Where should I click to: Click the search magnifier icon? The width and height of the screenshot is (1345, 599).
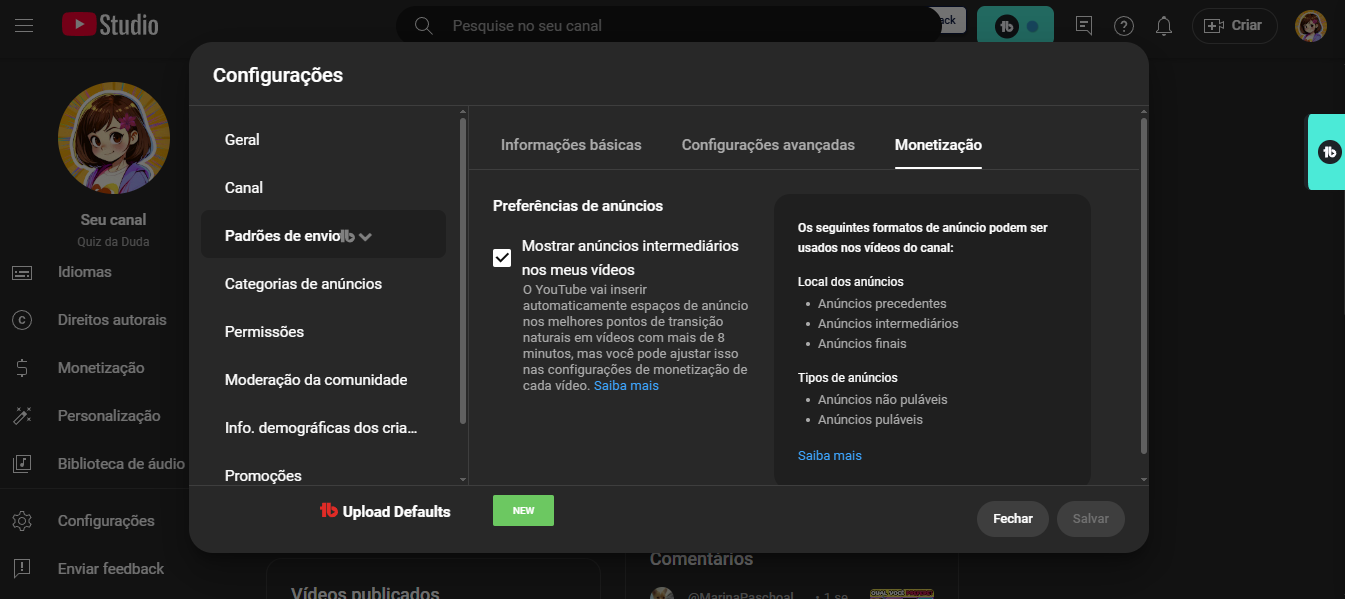[x=424, y=25]
